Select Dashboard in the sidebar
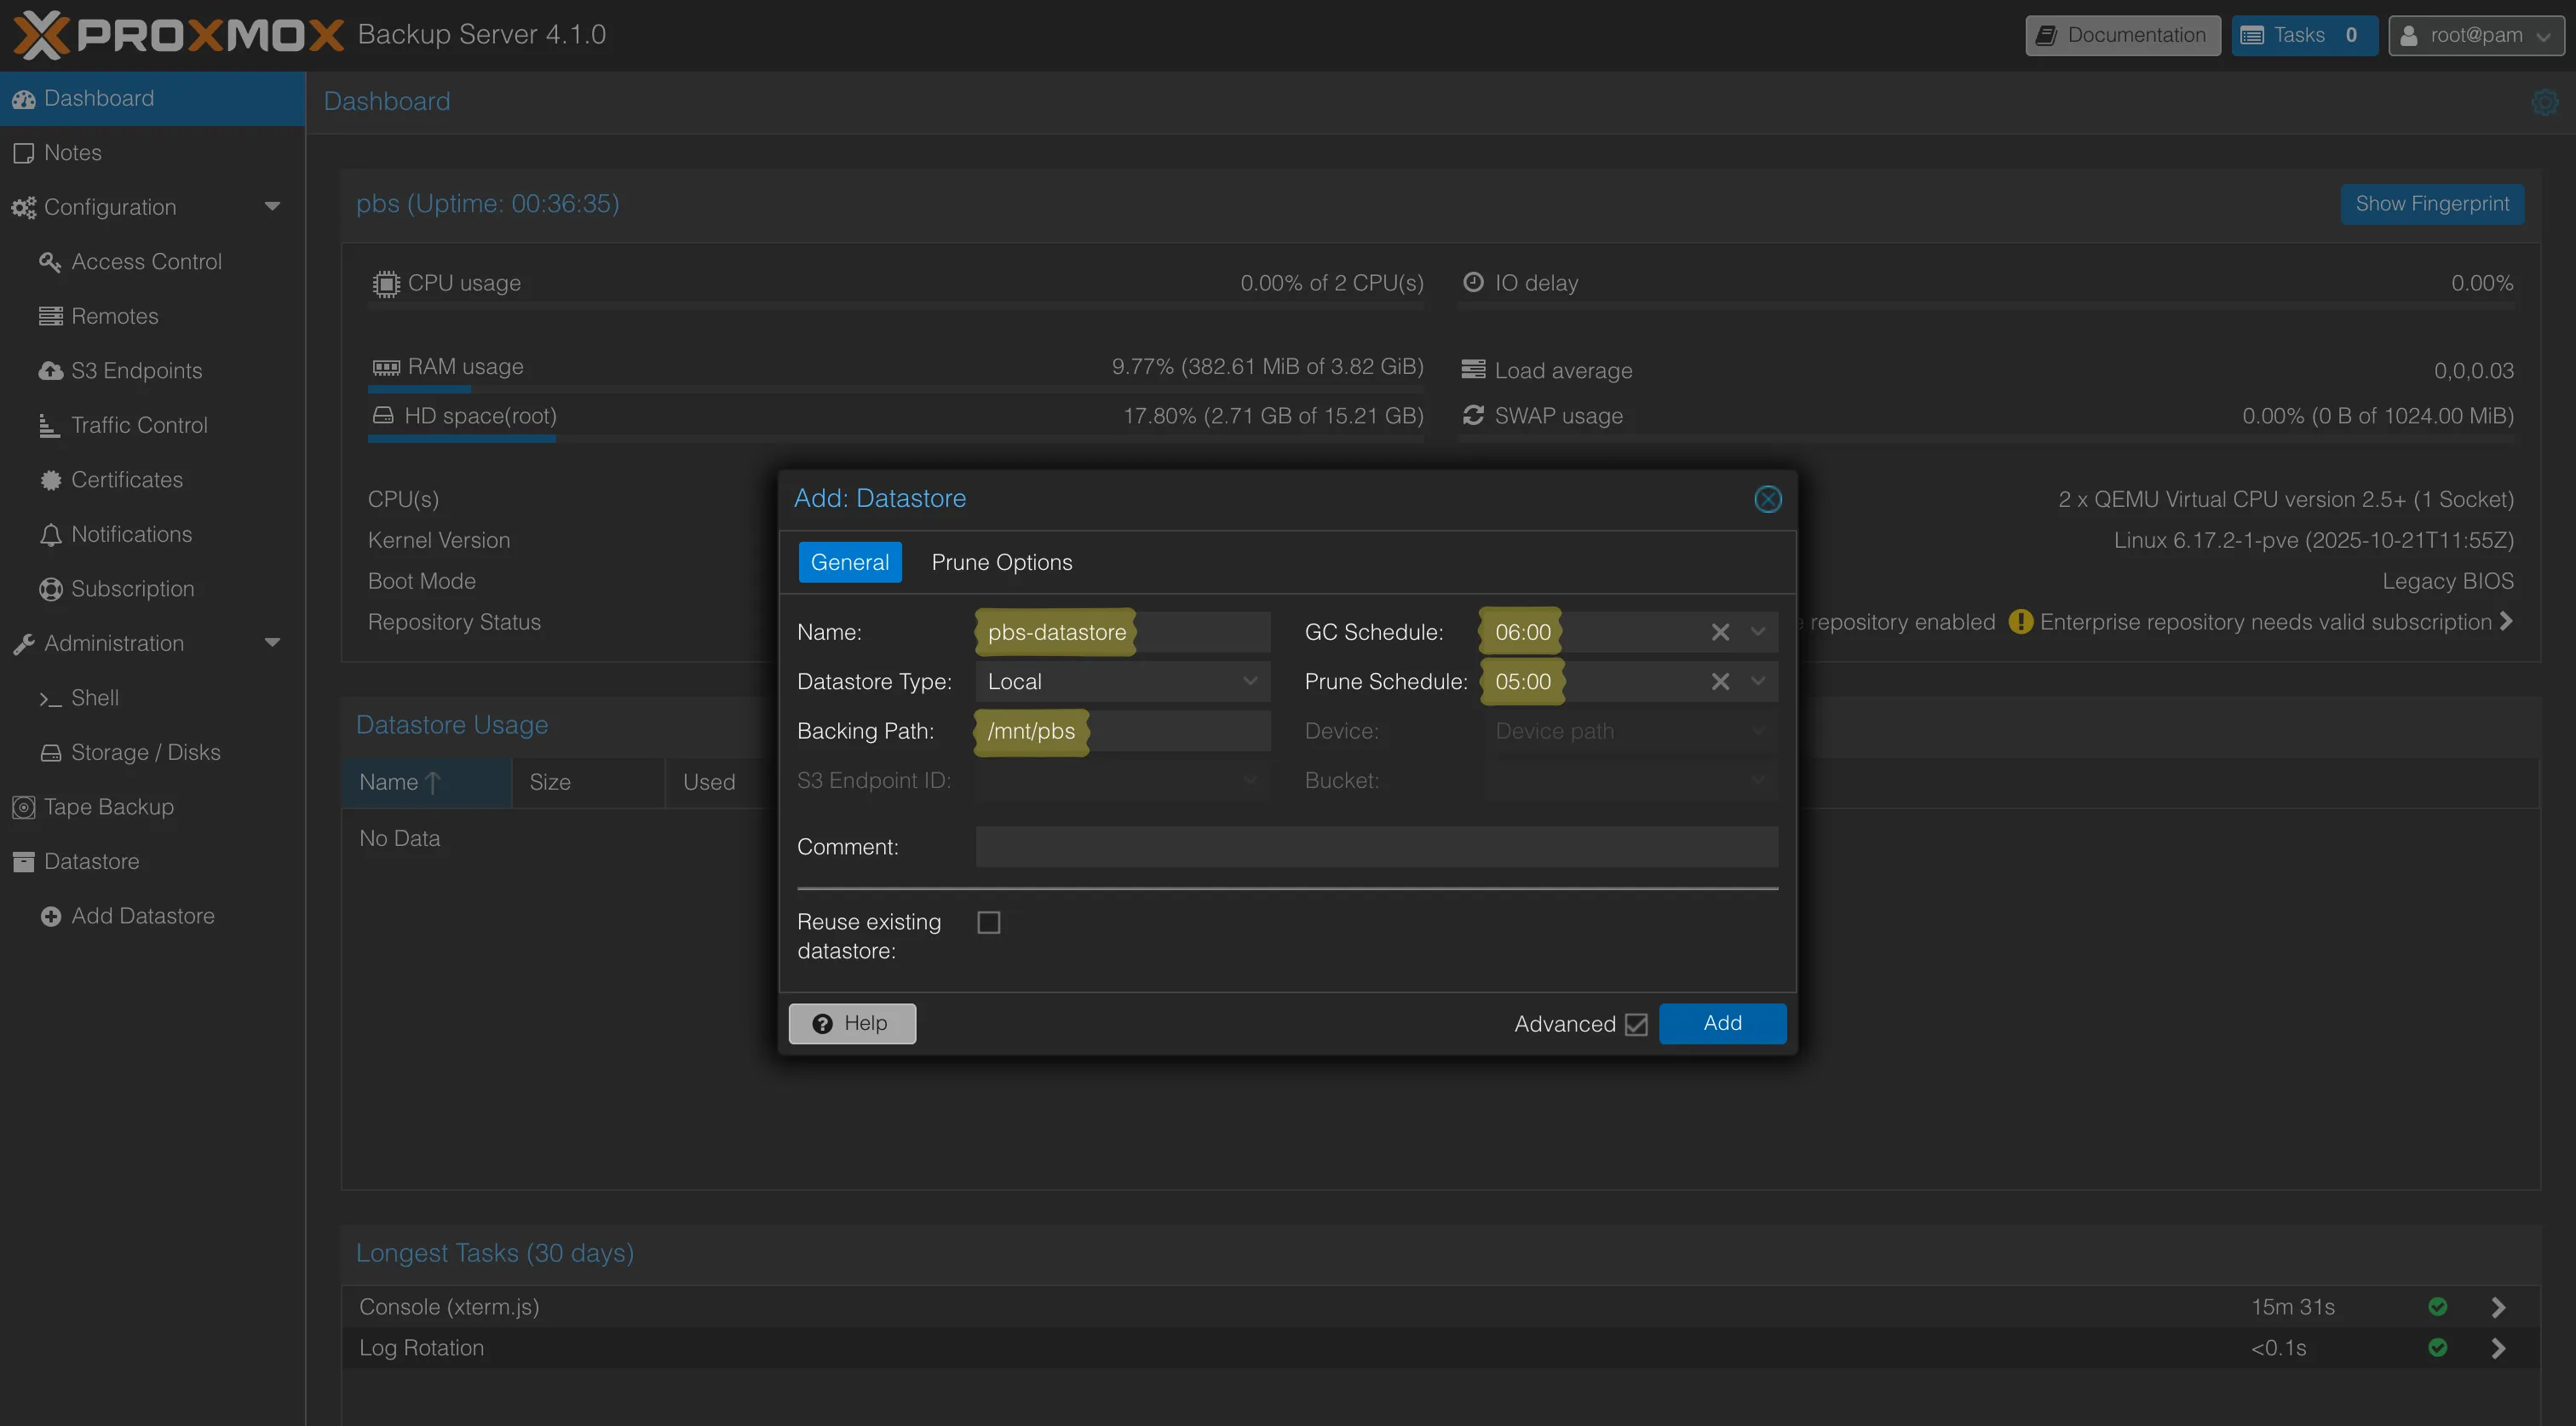 pos(152,98)
